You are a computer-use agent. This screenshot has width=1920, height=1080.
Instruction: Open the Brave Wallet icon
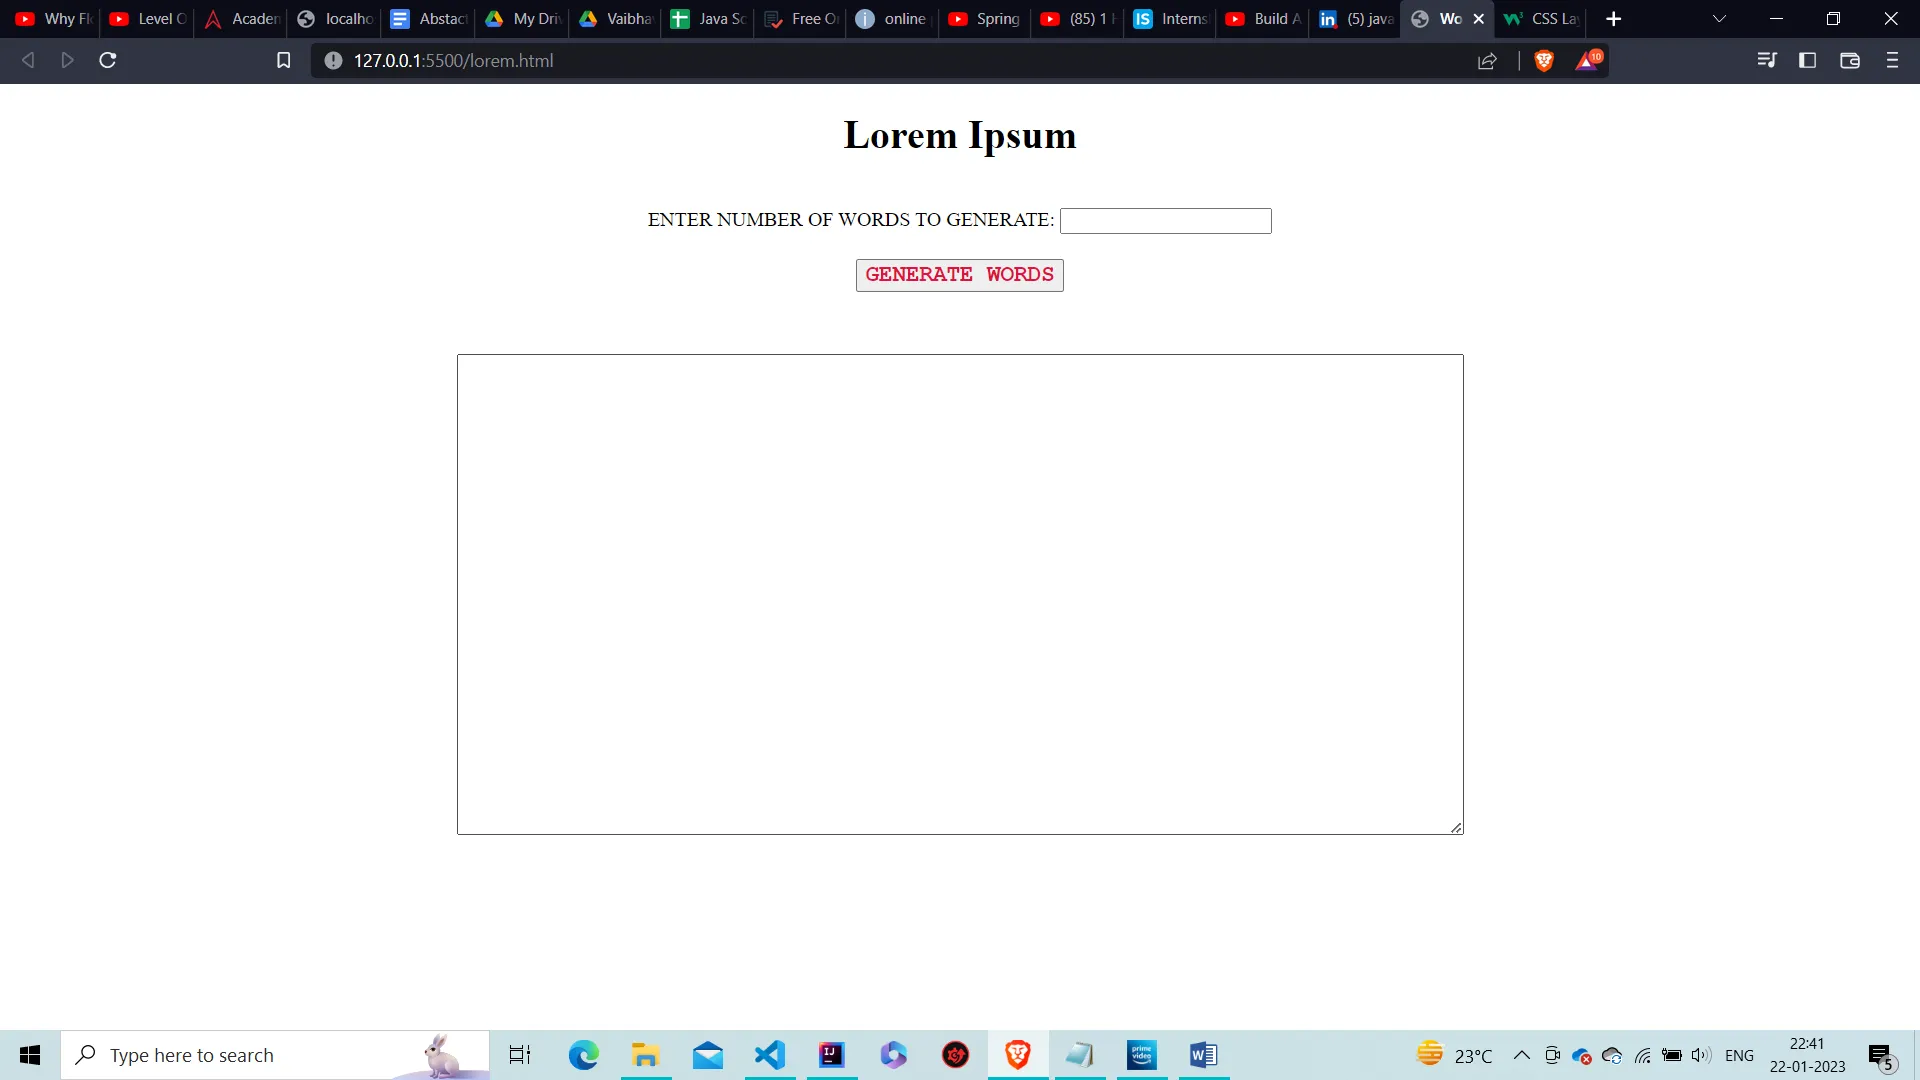point(1849,60)
